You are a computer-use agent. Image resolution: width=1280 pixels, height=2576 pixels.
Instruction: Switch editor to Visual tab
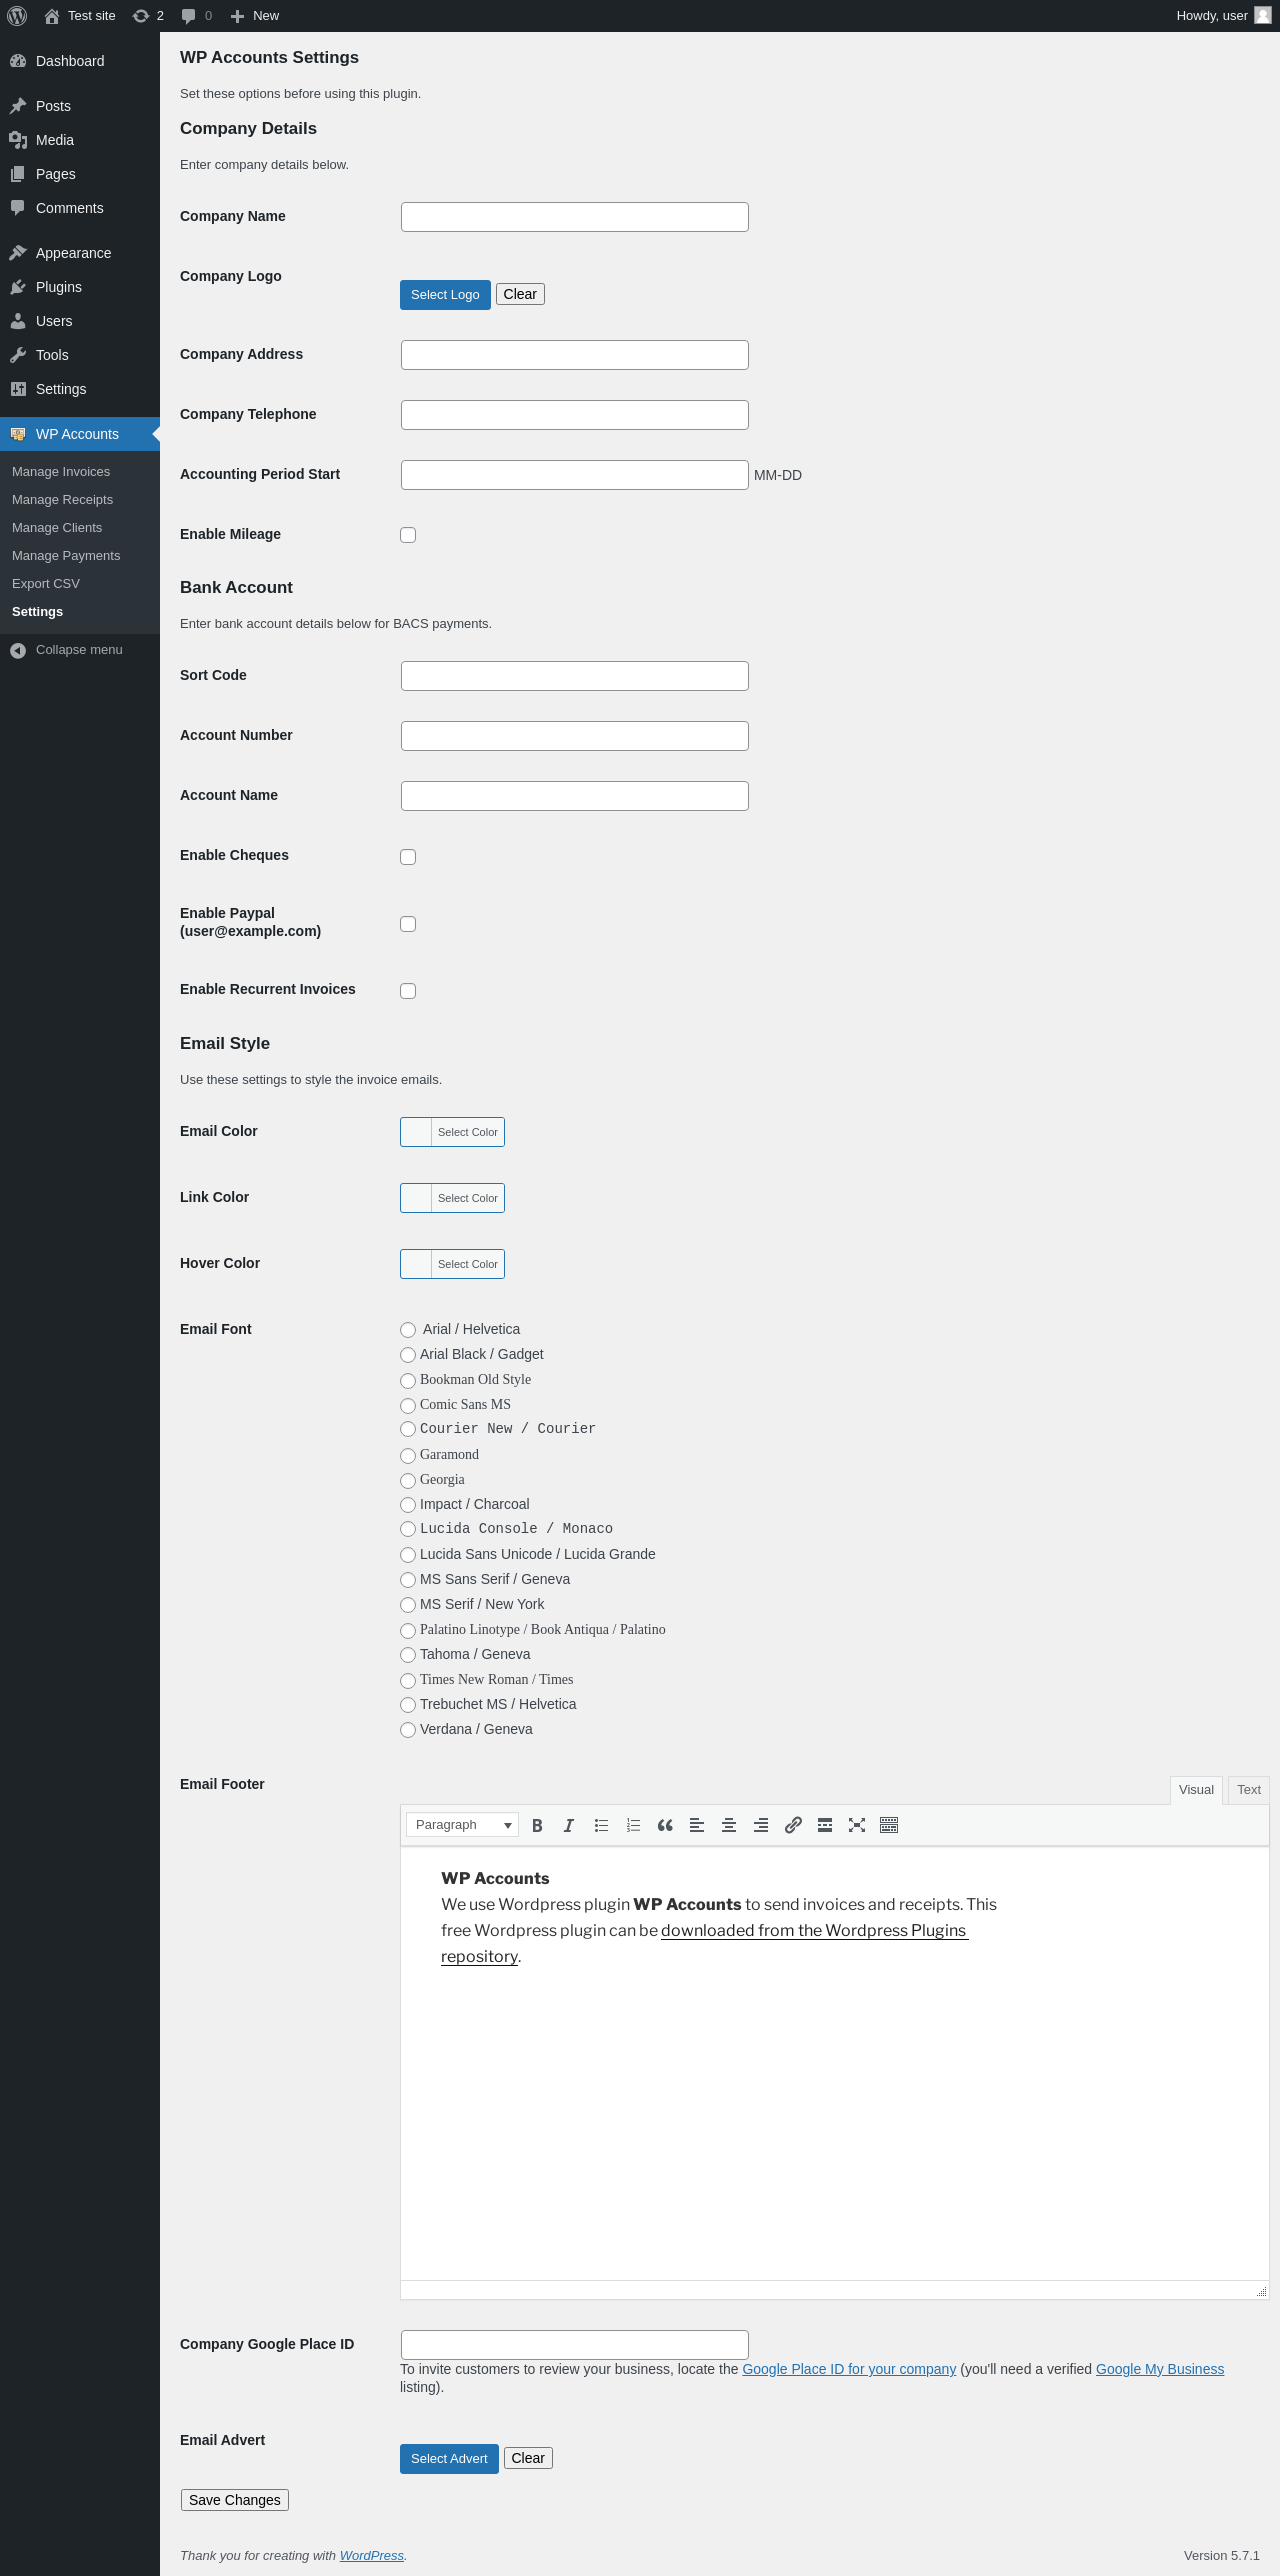[1196, 1790]
